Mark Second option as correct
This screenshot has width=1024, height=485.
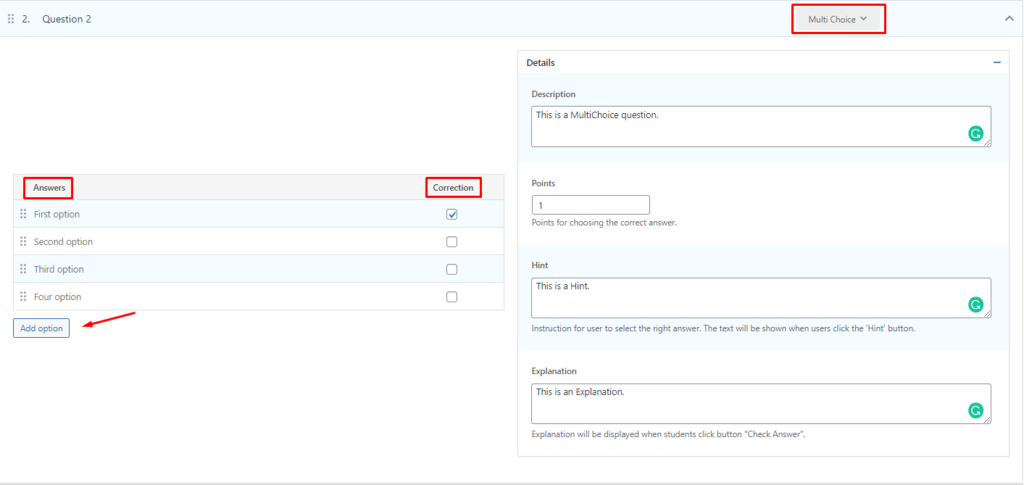click(452, 242)
